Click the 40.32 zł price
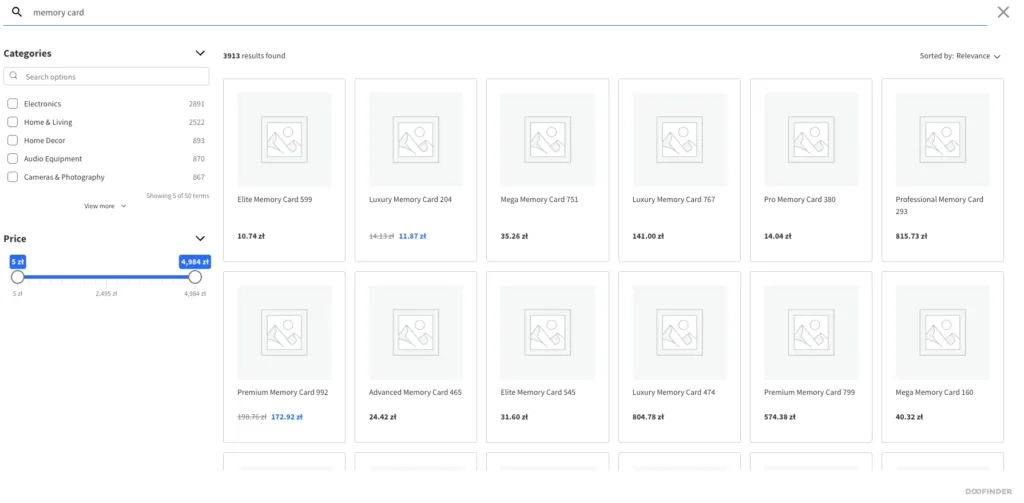 coord(909,417)
